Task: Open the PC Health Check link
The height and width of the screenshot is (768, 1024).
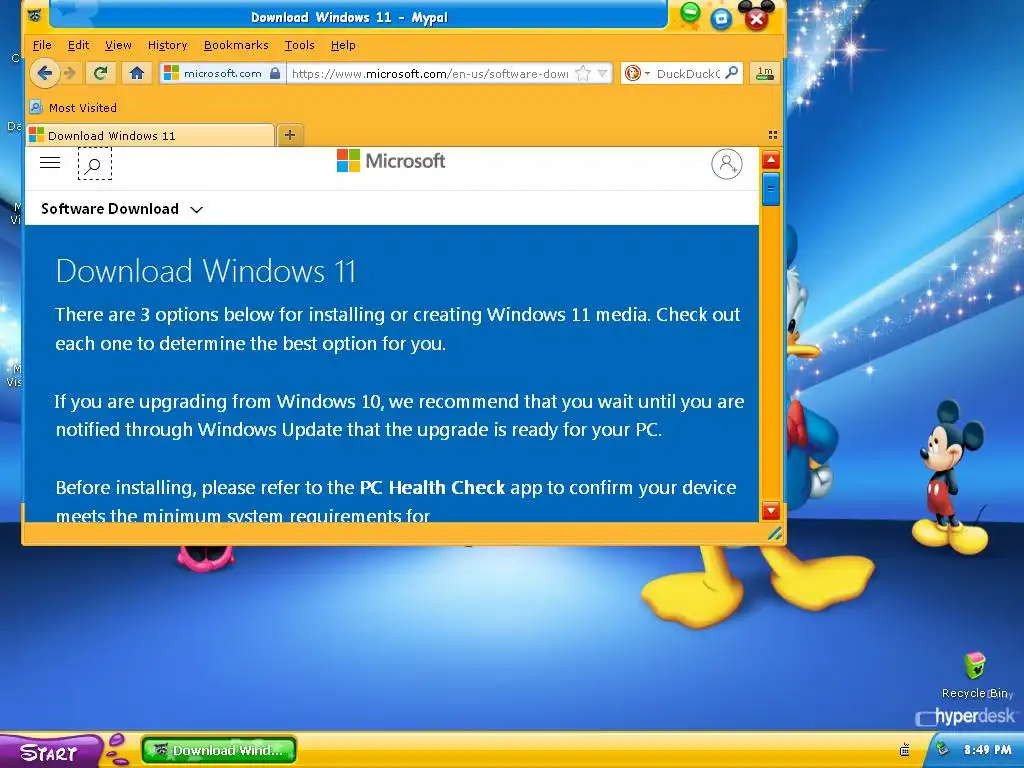Action: (432, 488)
